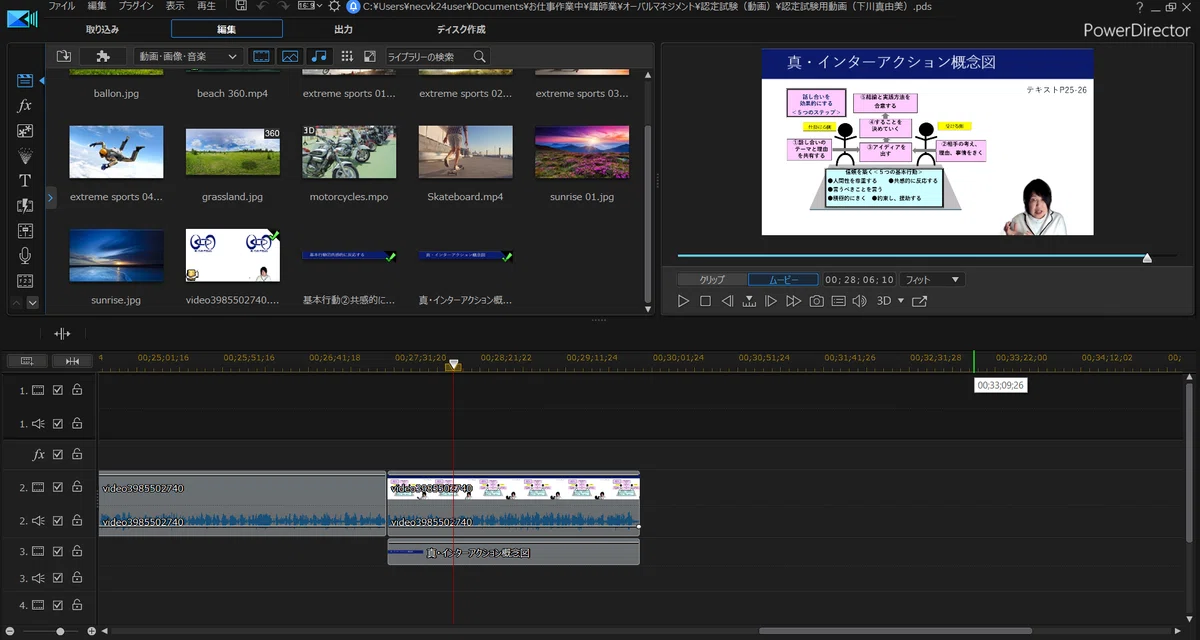This screenshot has width=1200, height=640.
Task: Click the timeline zoom slider handle
Action: pos(60,632)
